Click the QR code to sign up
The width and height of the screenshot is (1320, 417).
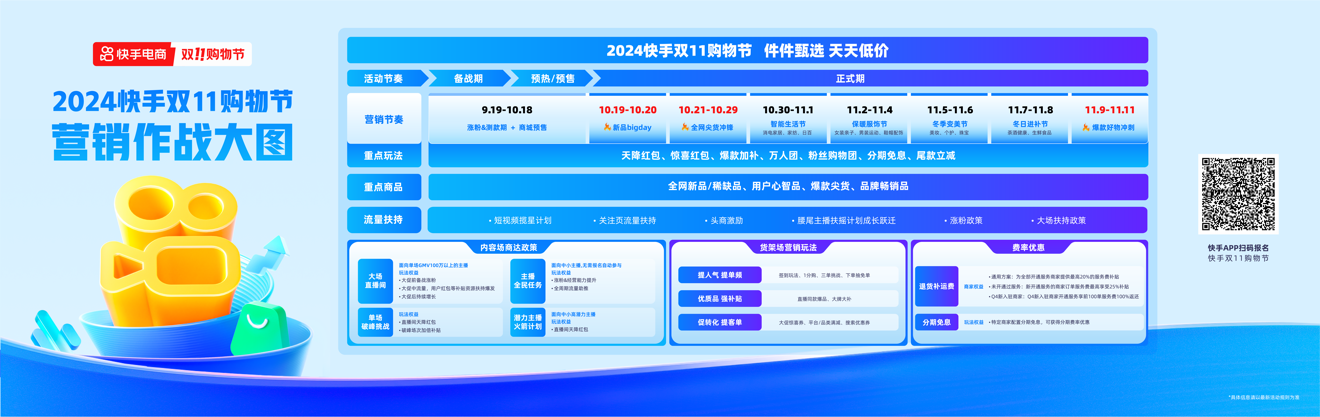point(1238,195)
